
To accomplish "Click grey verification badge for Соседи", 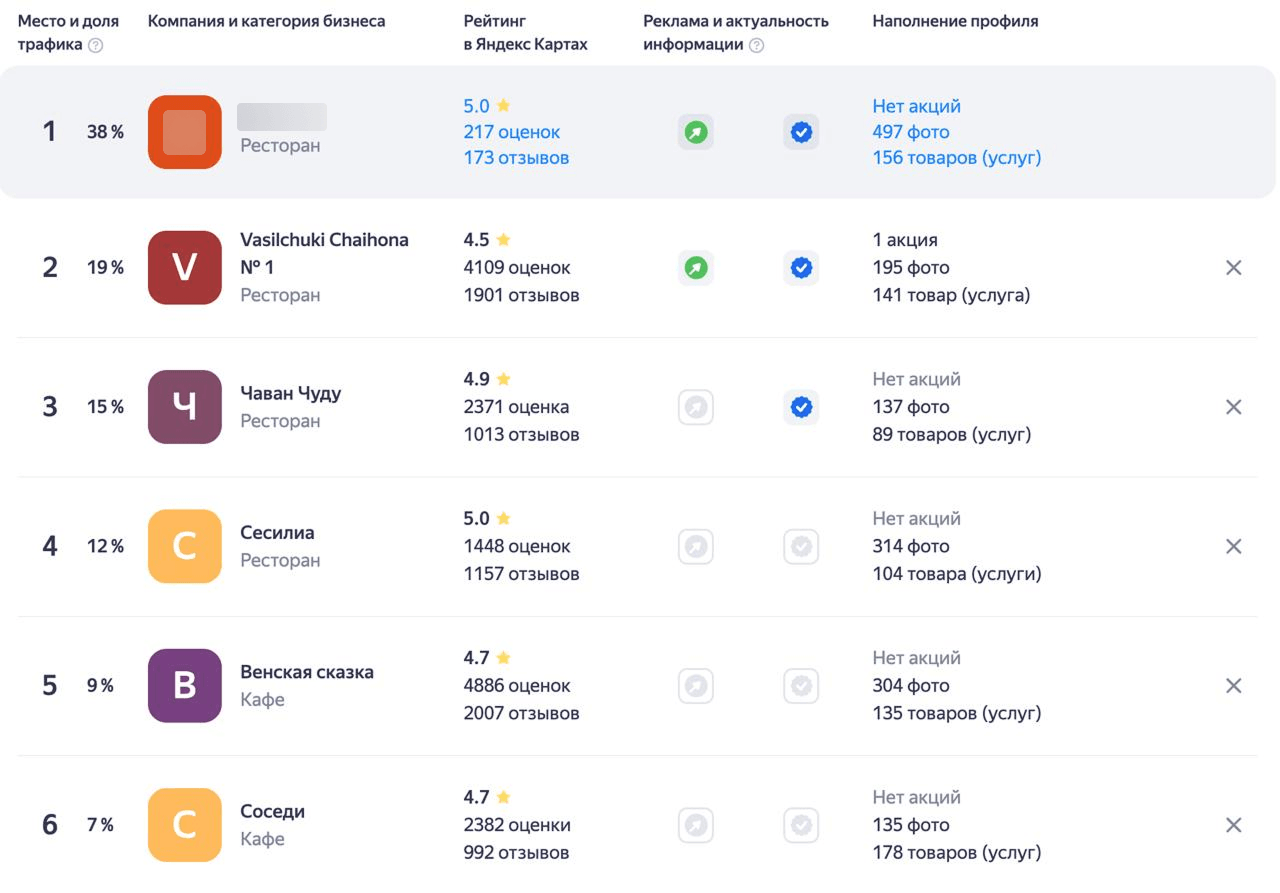I will [x=801, y=825].
